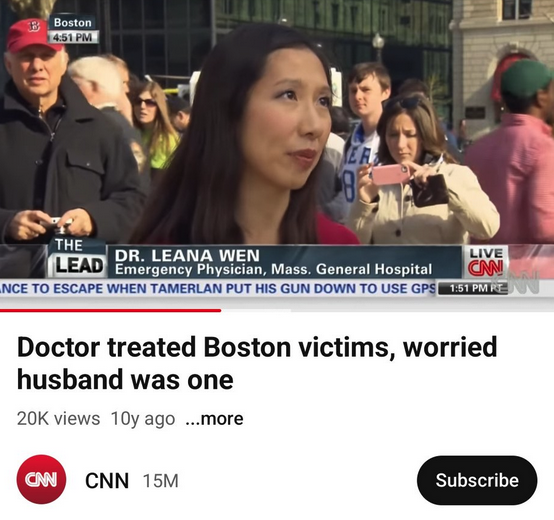Click the 20K views label
Screen dimensions: 554x520
[x=58, y=419]
